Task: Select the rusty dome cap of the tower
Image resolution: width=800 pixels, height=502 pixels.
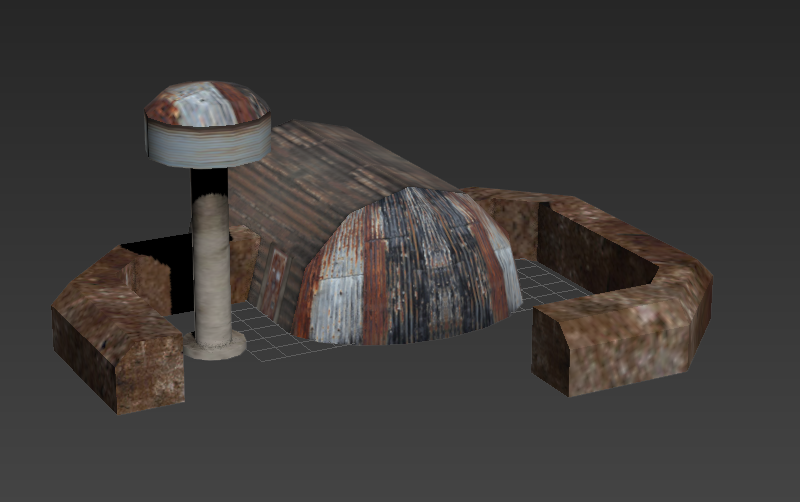Action: tap(207, 102)
